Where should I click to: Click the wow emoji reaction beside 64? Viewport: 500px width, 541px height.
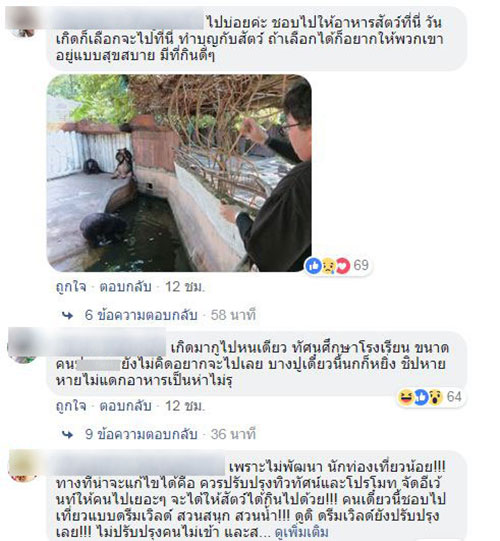(436, 397)
